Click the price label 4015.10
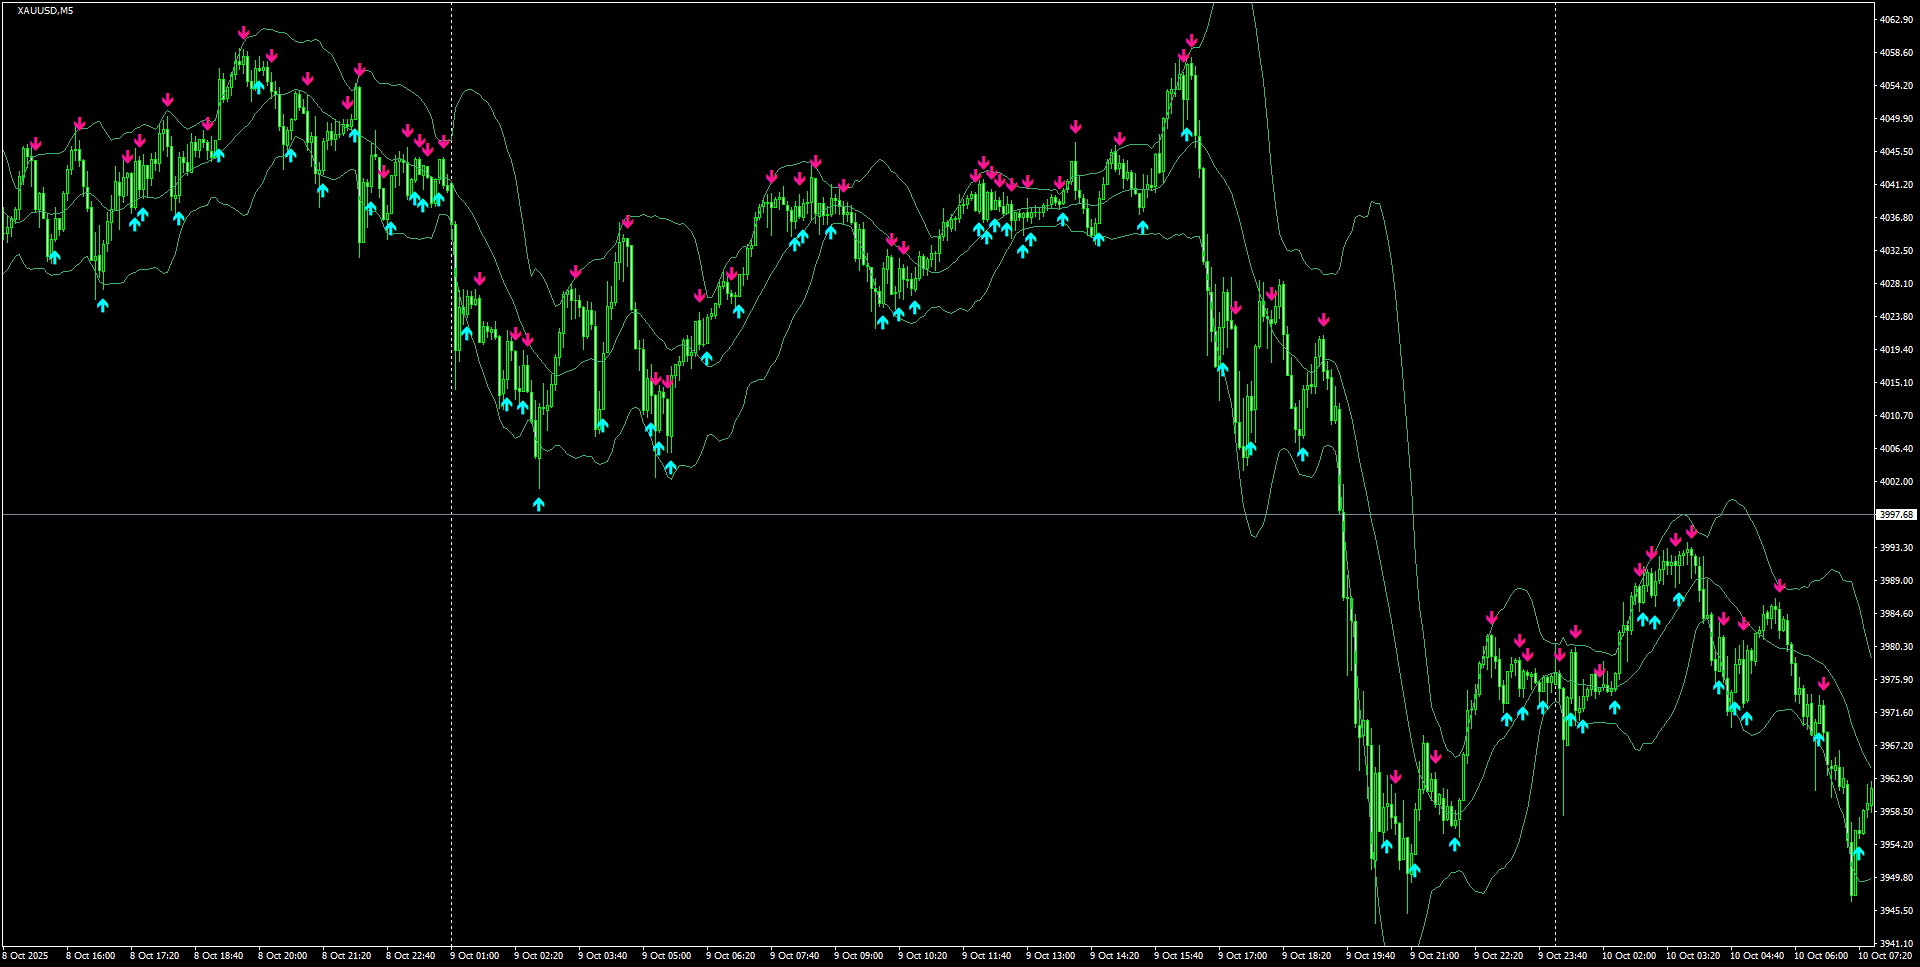 pyautogui.click(x=1896, y=383)
